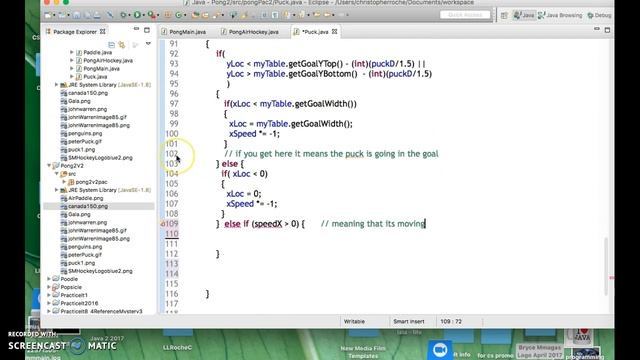Expand the Puck.java tree node

pos(72,77)
